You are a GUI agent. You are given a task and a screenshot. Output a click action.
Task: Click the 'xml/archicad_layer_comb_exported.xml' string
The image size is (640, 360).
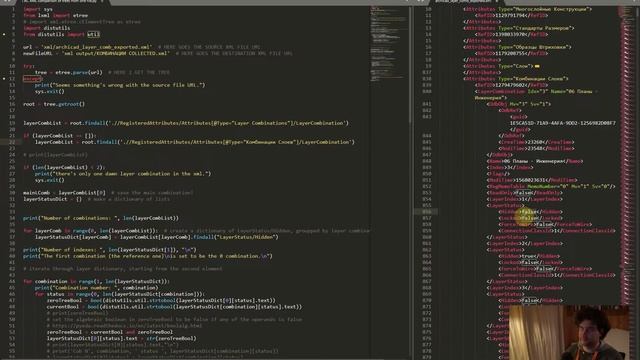pos(96,47)
